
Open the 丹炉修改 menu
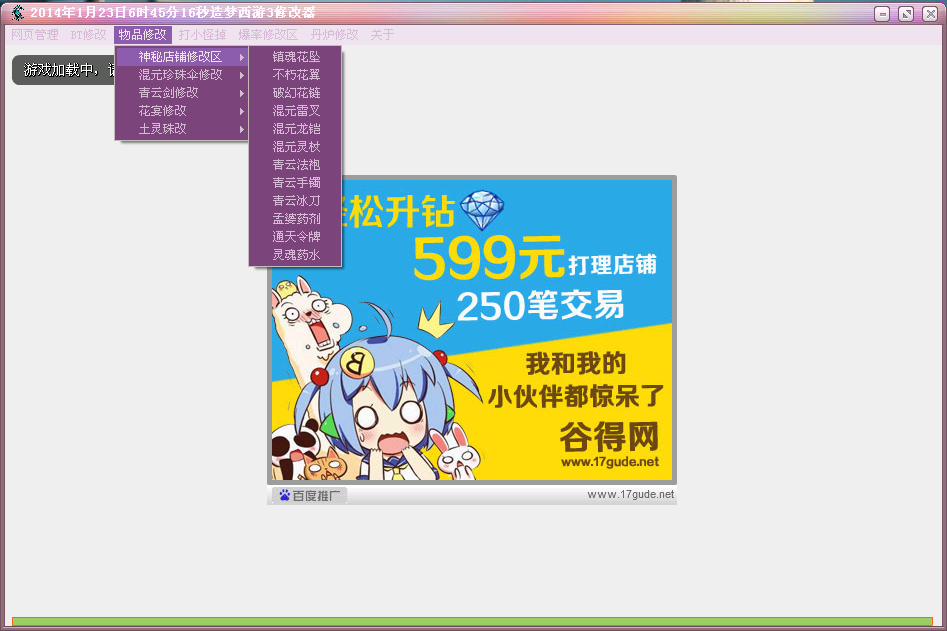point(335,35)
